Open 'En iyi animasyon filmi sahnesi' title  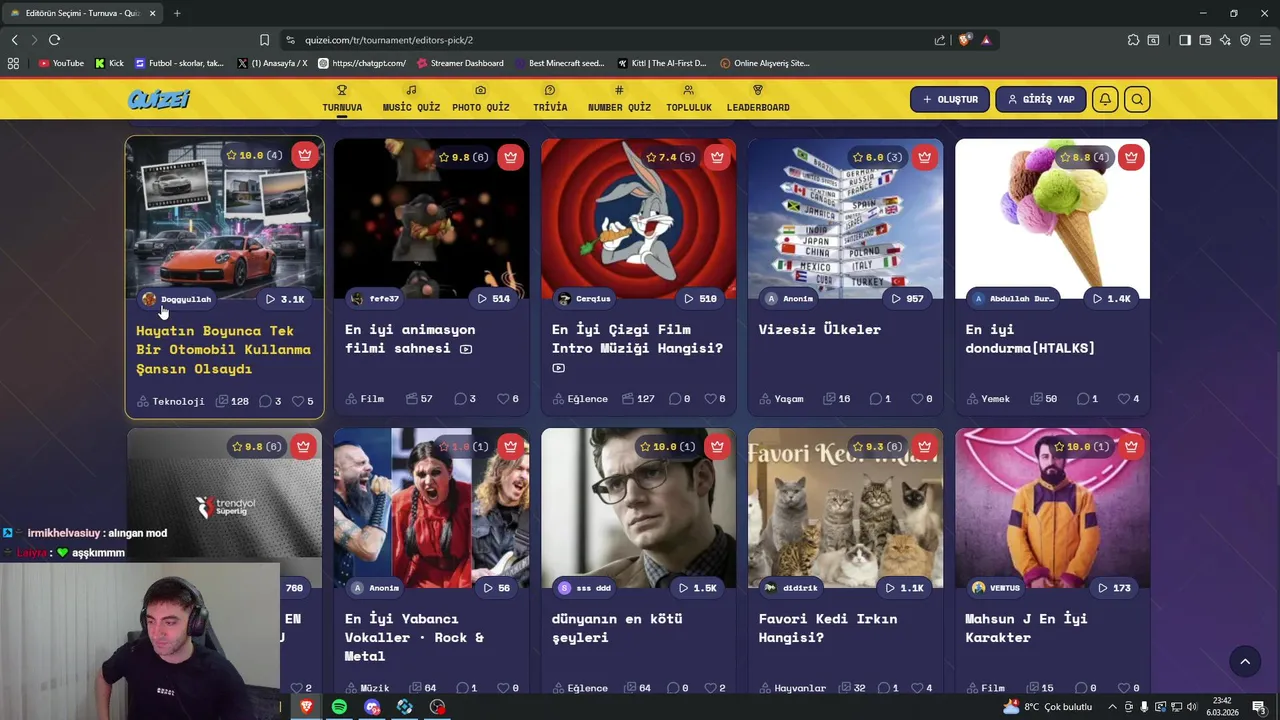(x=410, y=338)
